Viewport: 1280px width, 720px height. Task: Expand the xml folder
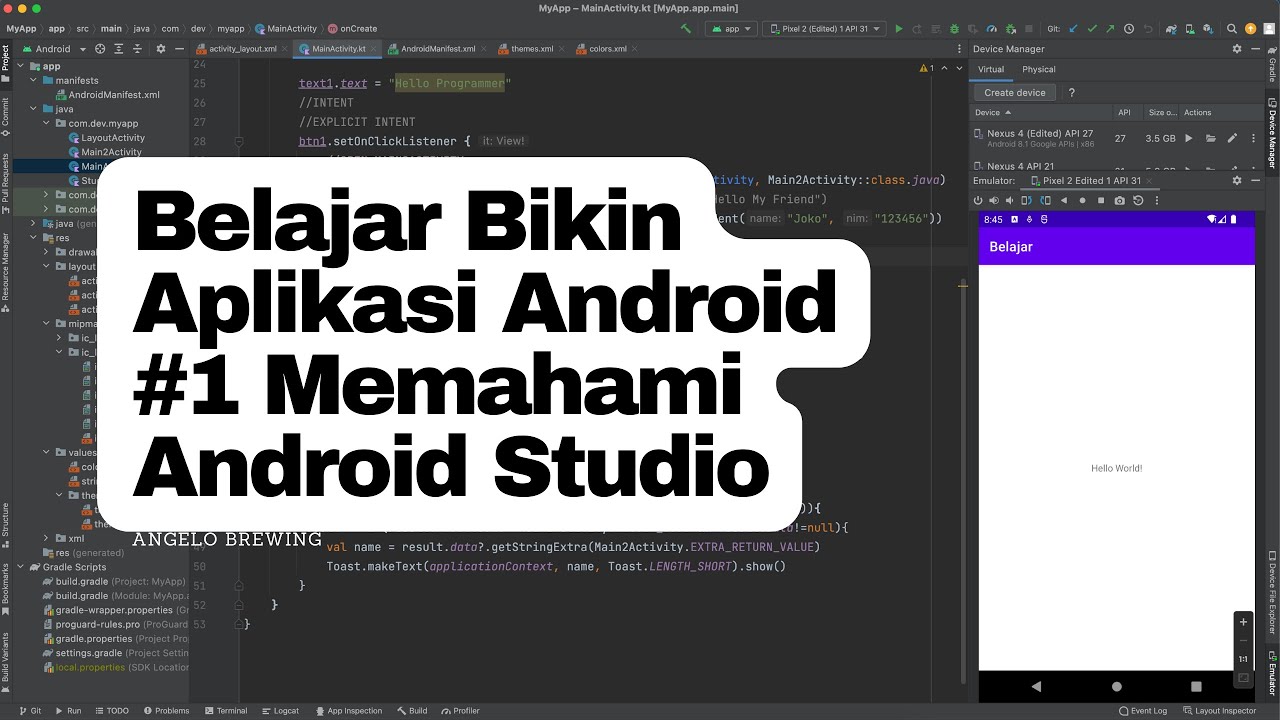click(x=46, y=538)
